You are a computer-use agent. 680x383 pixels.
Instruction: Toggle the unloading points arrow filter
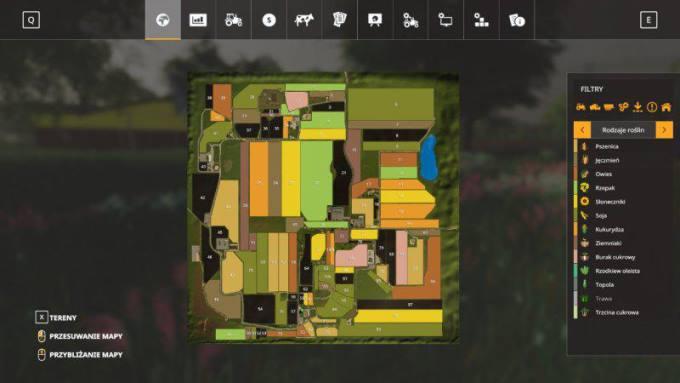pos(638,107)
